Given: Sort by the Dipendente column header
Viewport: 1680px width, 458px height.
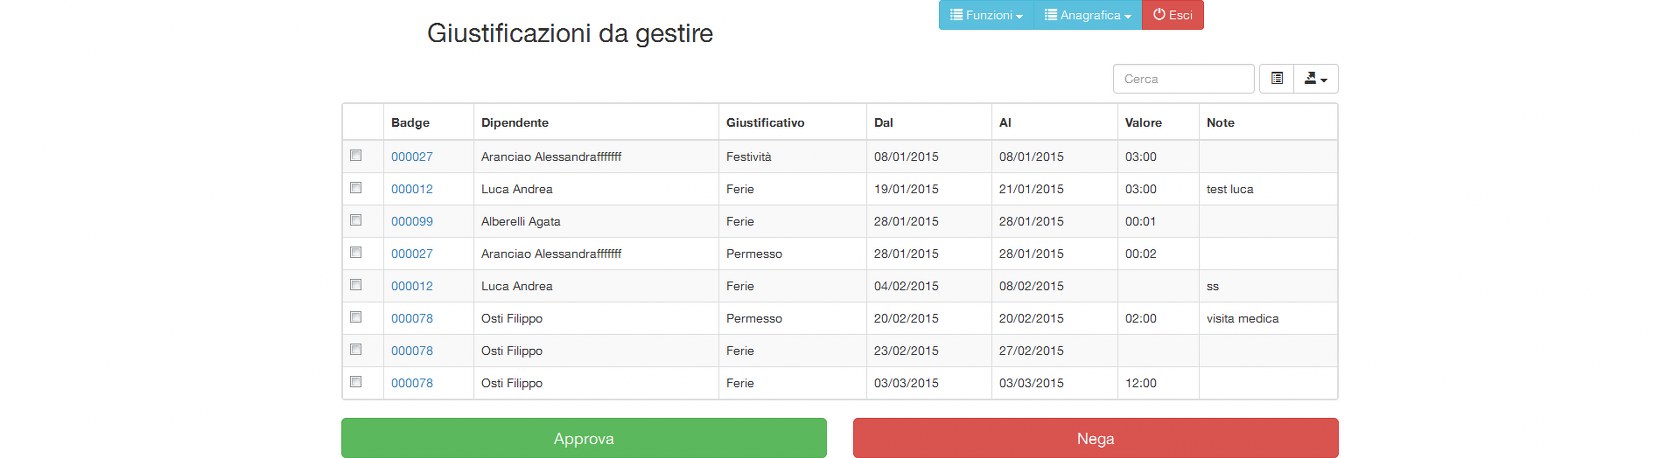Looking at the screenshot, I should coord(515,123).
